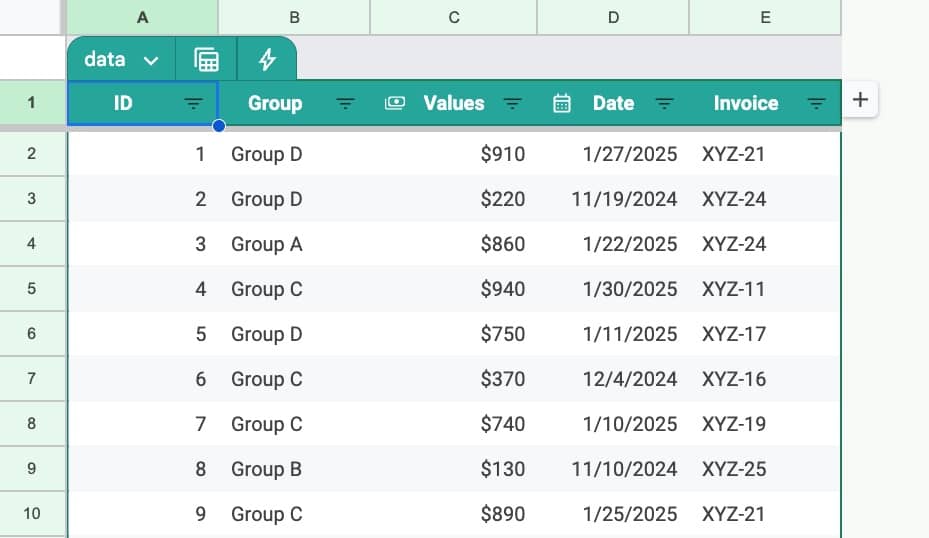Viewport: 929px width, 538px height.
Task: Select column A header
Action: (142, 17)
